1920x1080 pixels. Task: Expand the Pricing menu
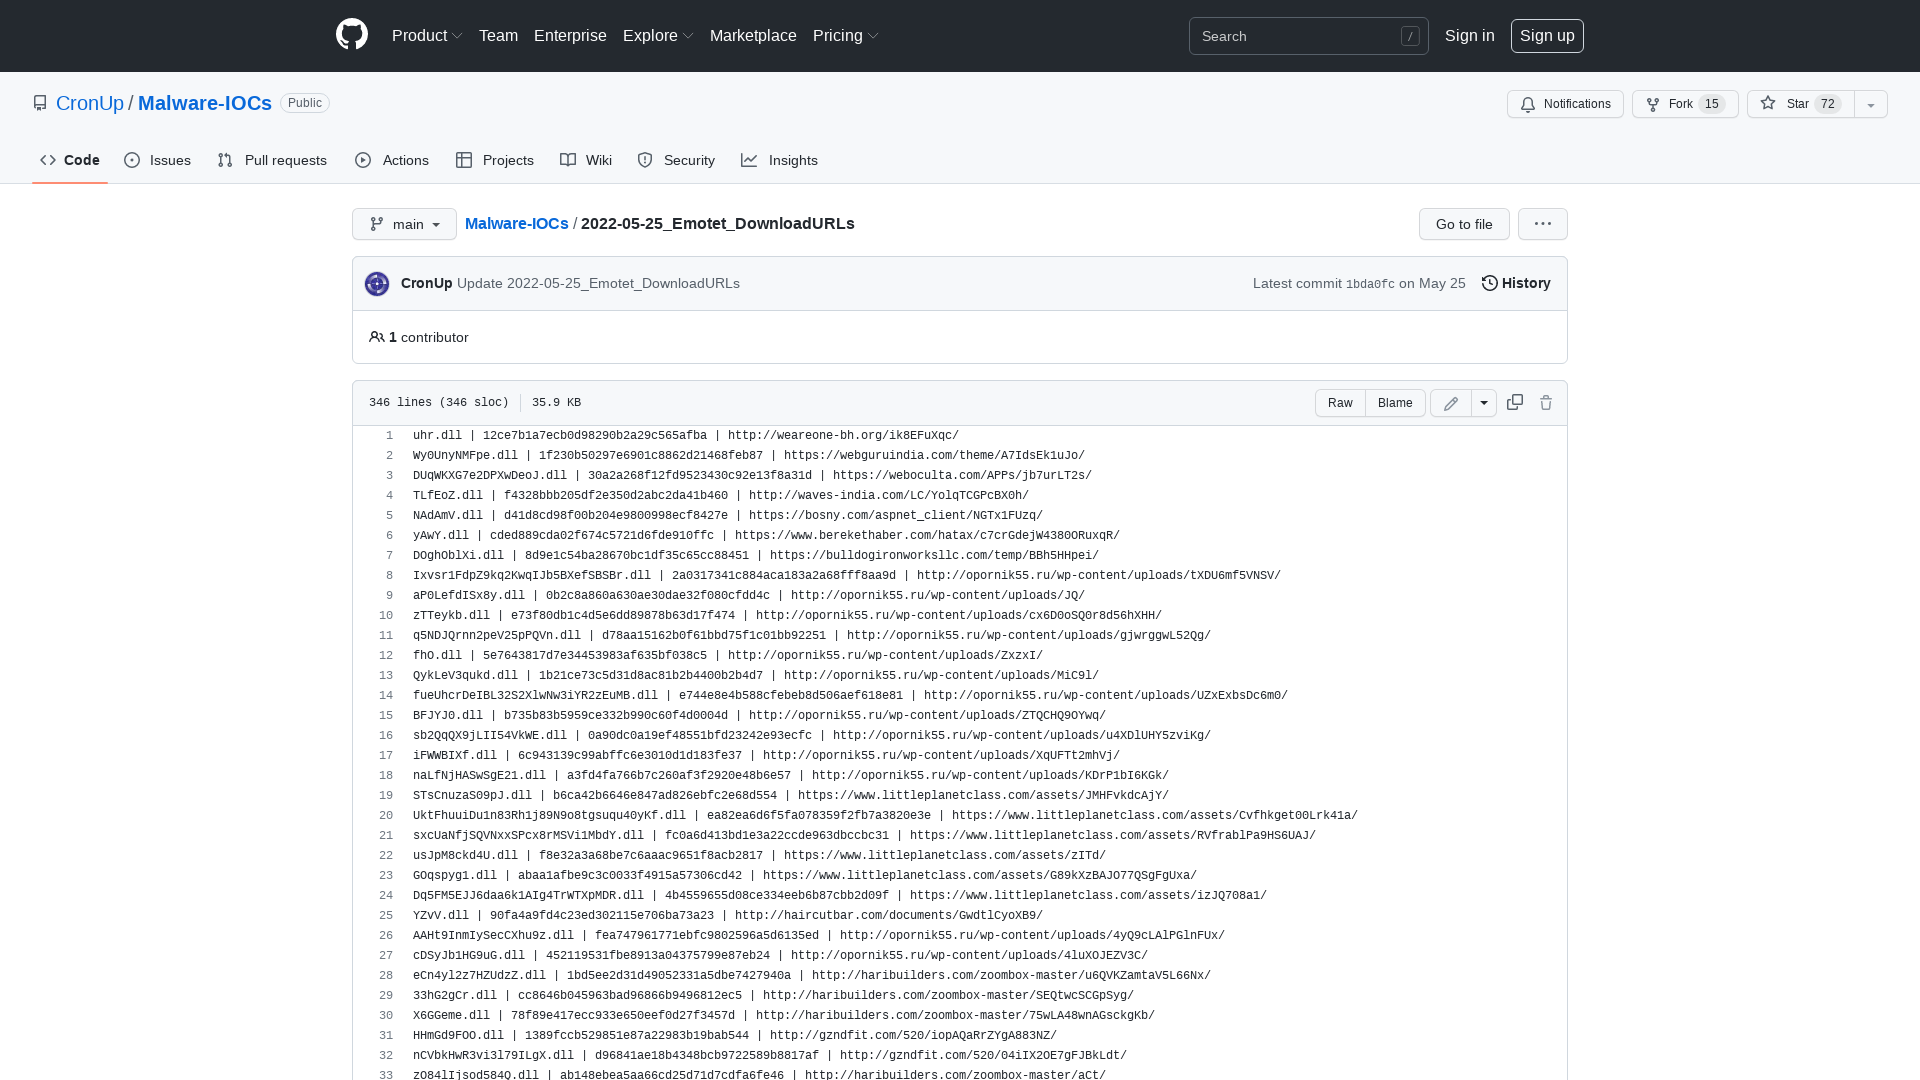point(846,36)
